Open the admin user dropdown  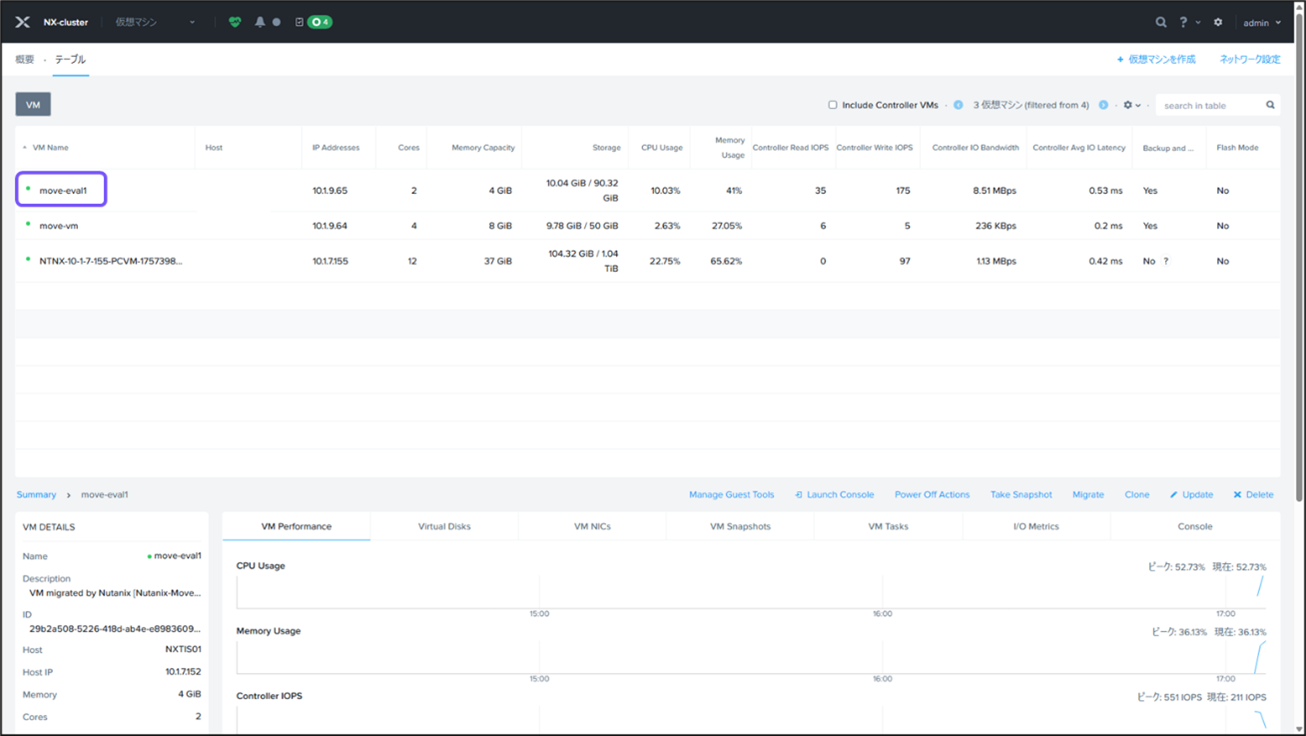[x=1261, y=22]
